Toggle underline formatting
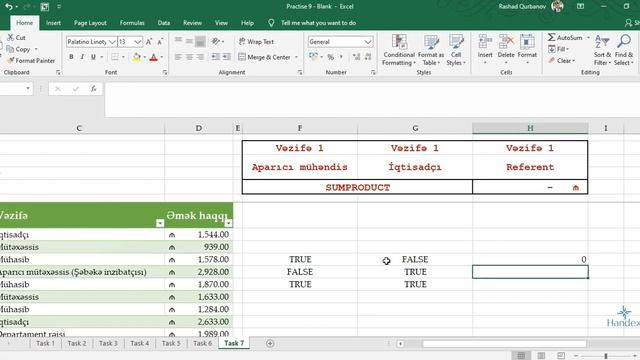Screen dimensions: 640x360 [x=93, y=57]
